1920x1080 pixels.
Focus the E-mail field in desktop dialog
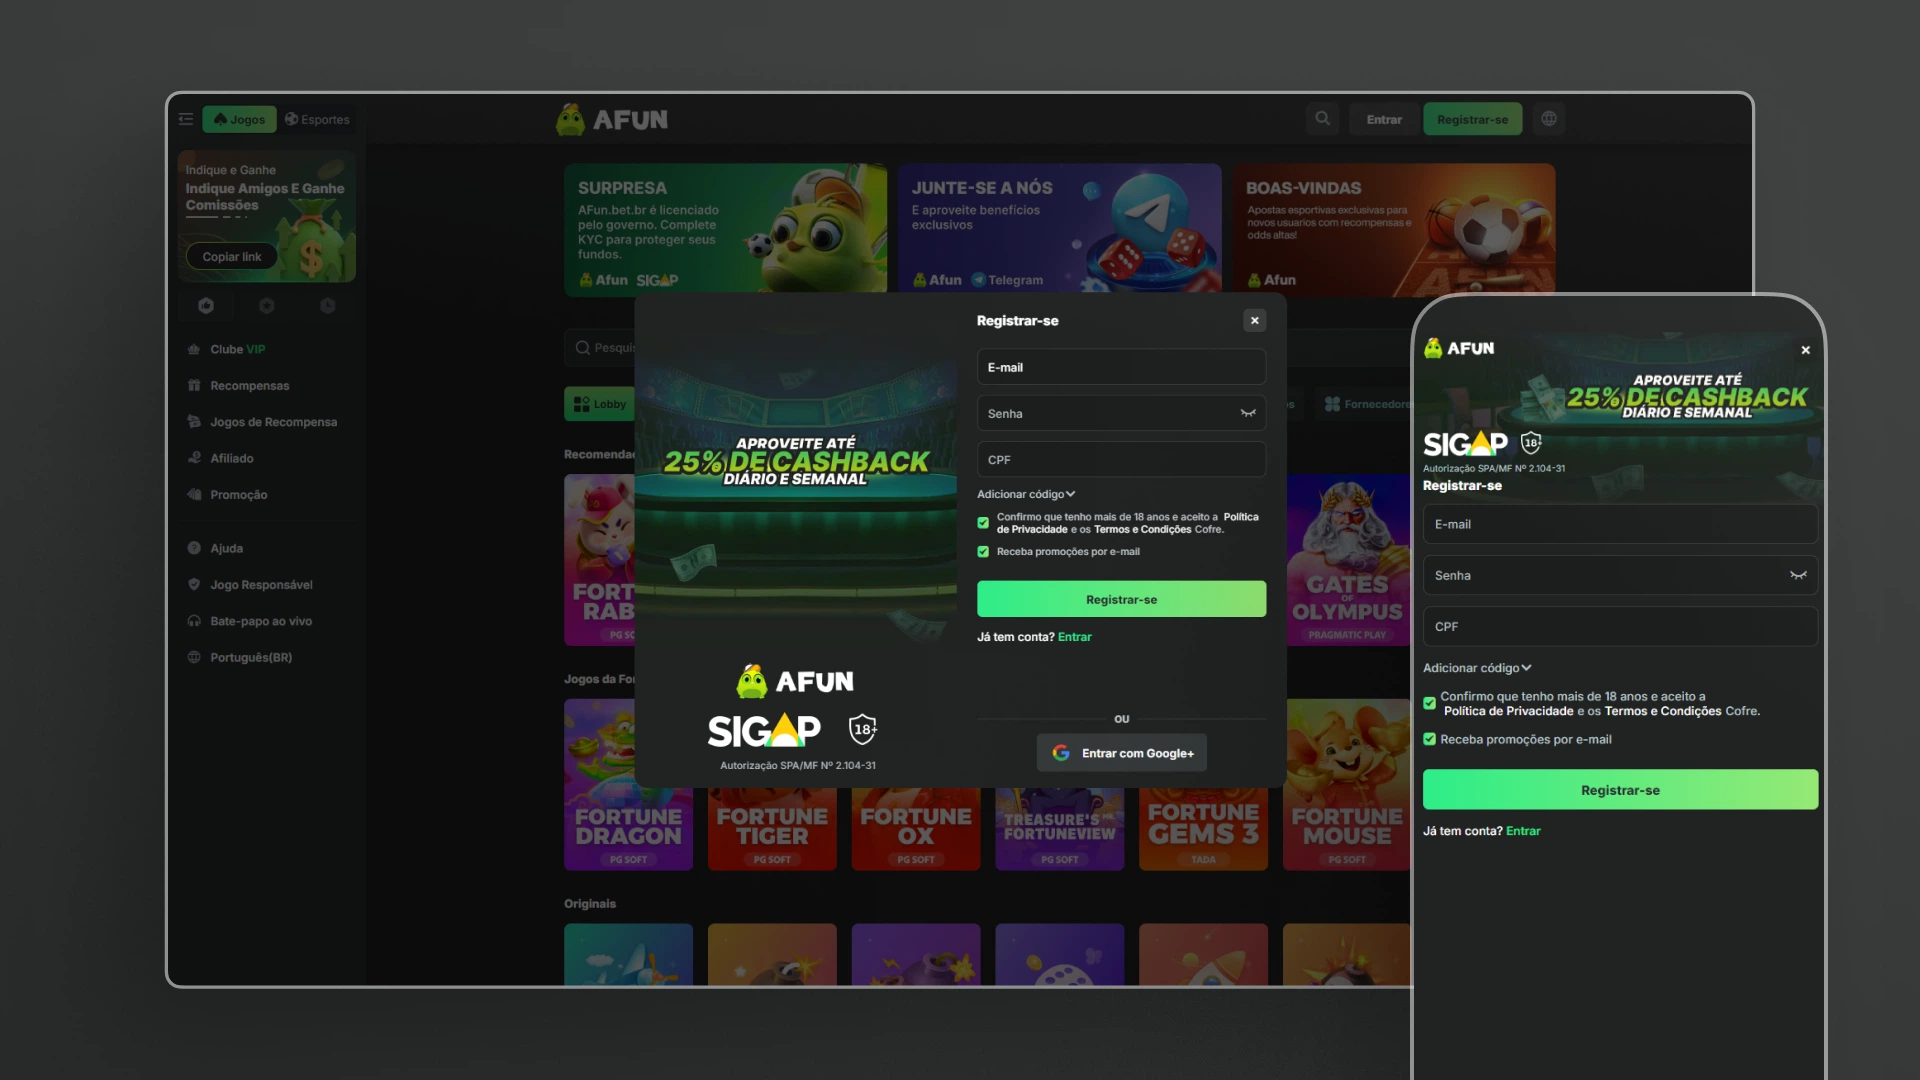[x=1121, y=367]
